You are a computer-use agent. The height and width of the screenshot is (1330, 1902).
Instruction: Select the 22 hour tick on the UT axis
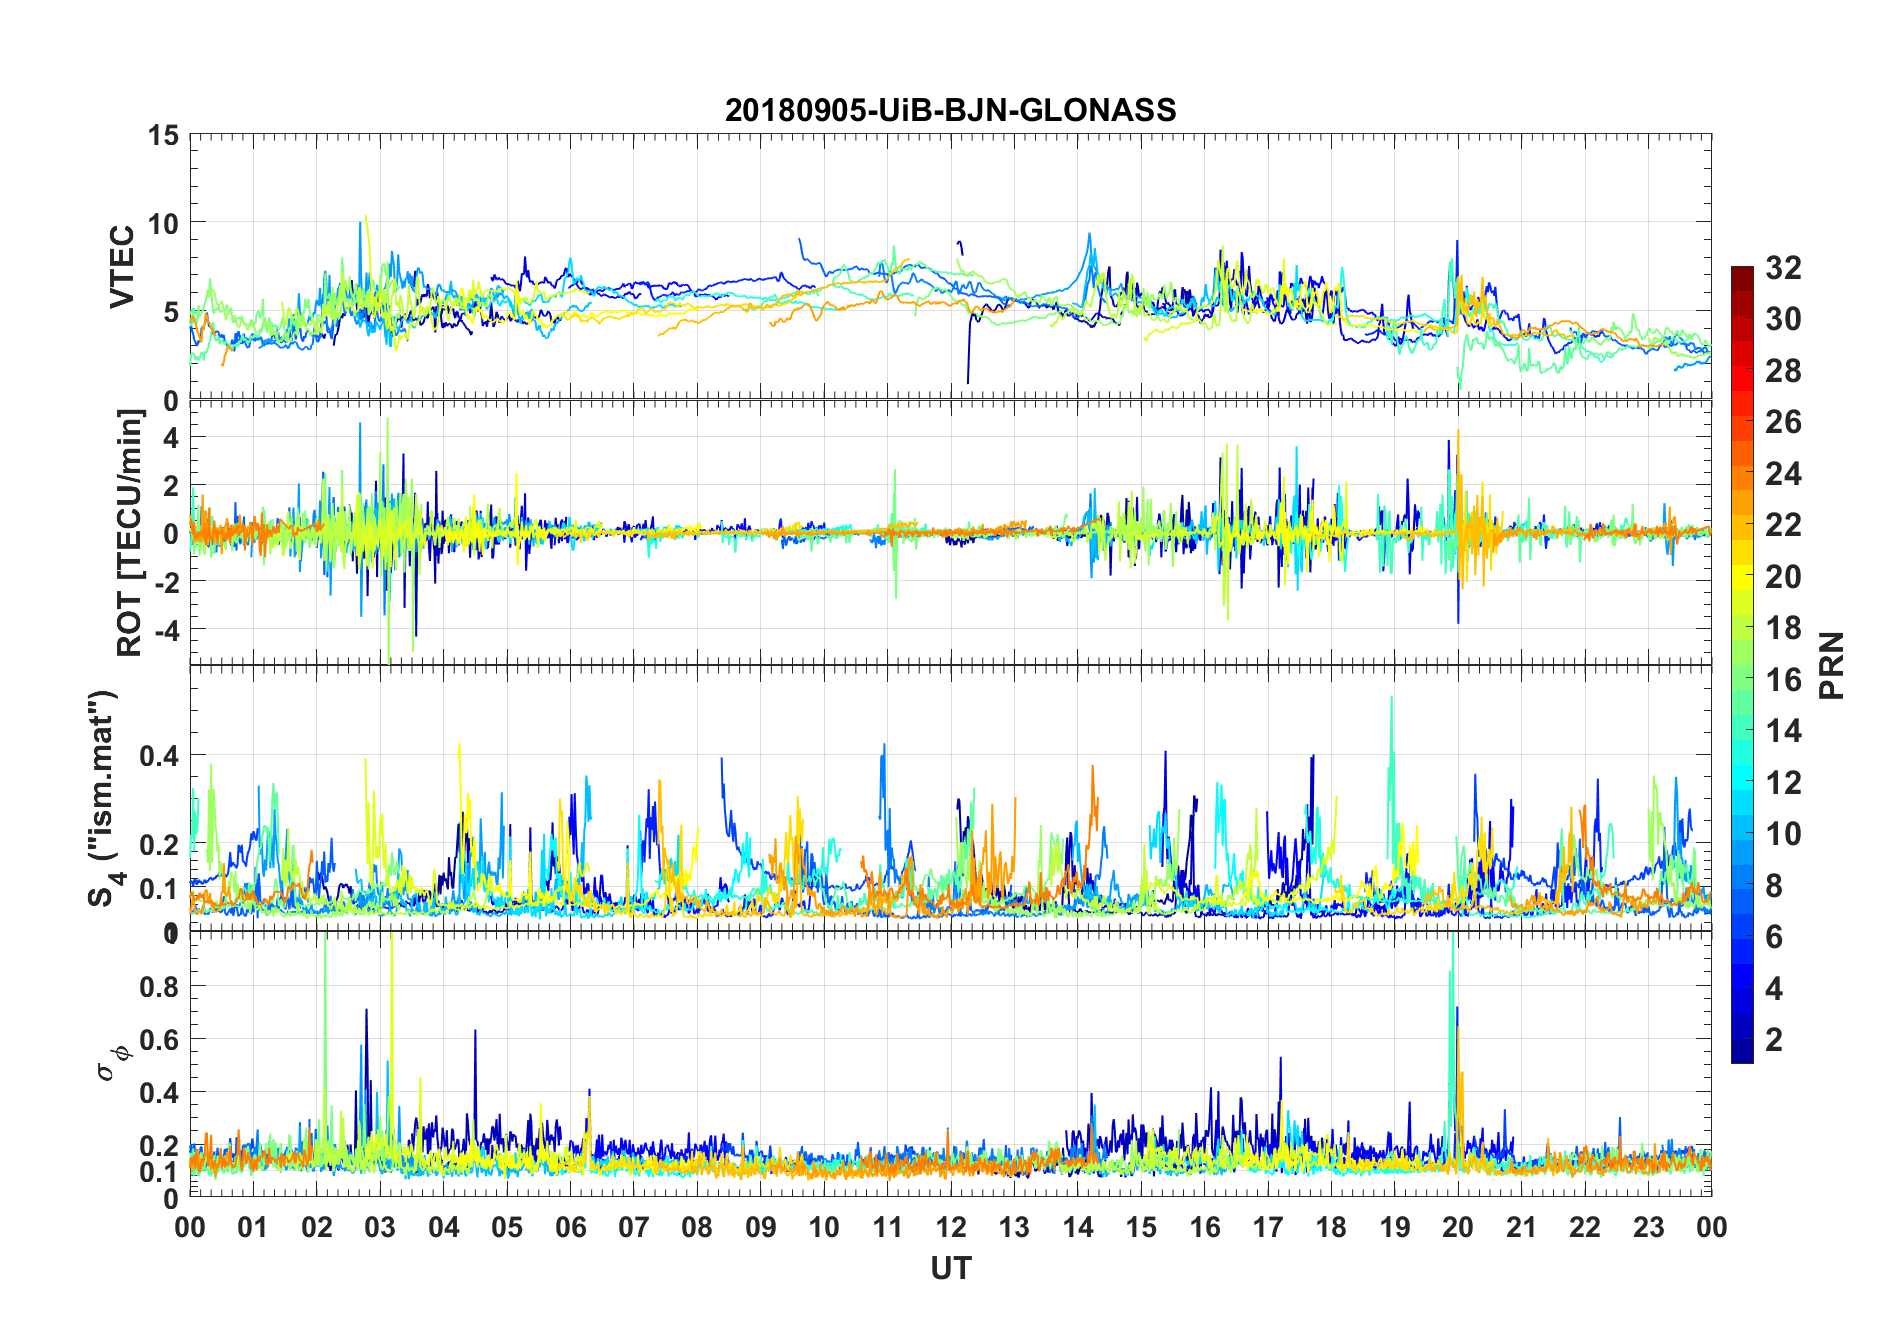(x=1585, y=1227)
